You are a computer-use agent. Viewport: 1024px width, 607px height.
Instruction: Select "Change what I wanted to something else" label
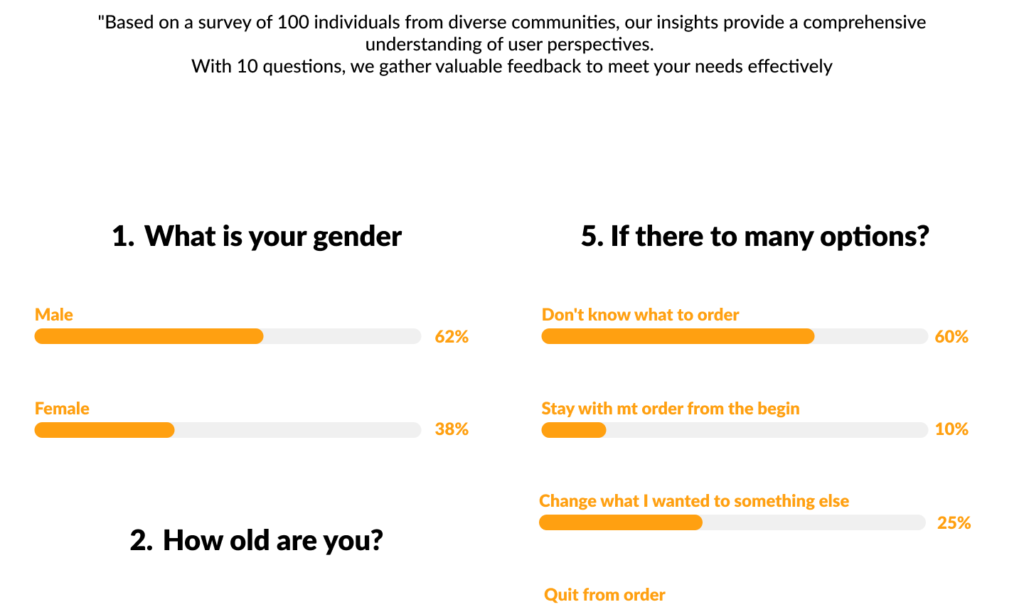tap(694, 501)
